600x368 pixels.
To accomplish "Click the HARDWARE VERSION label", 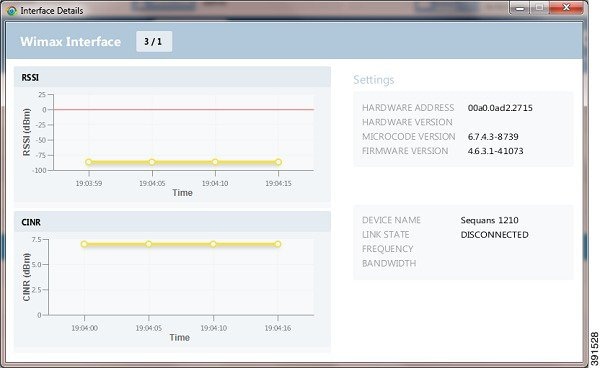I will [407, 122].
